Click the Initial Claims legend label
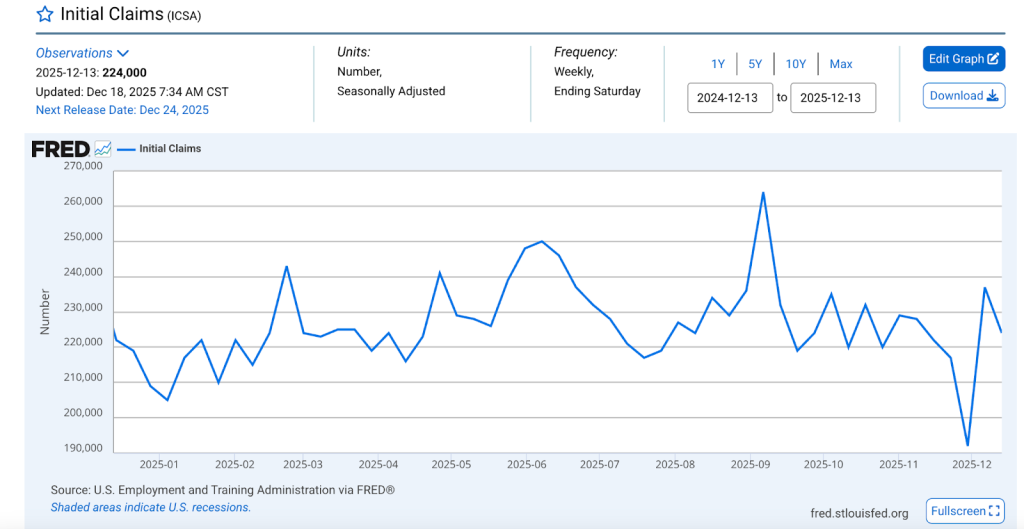 click(x=170, y=149)
